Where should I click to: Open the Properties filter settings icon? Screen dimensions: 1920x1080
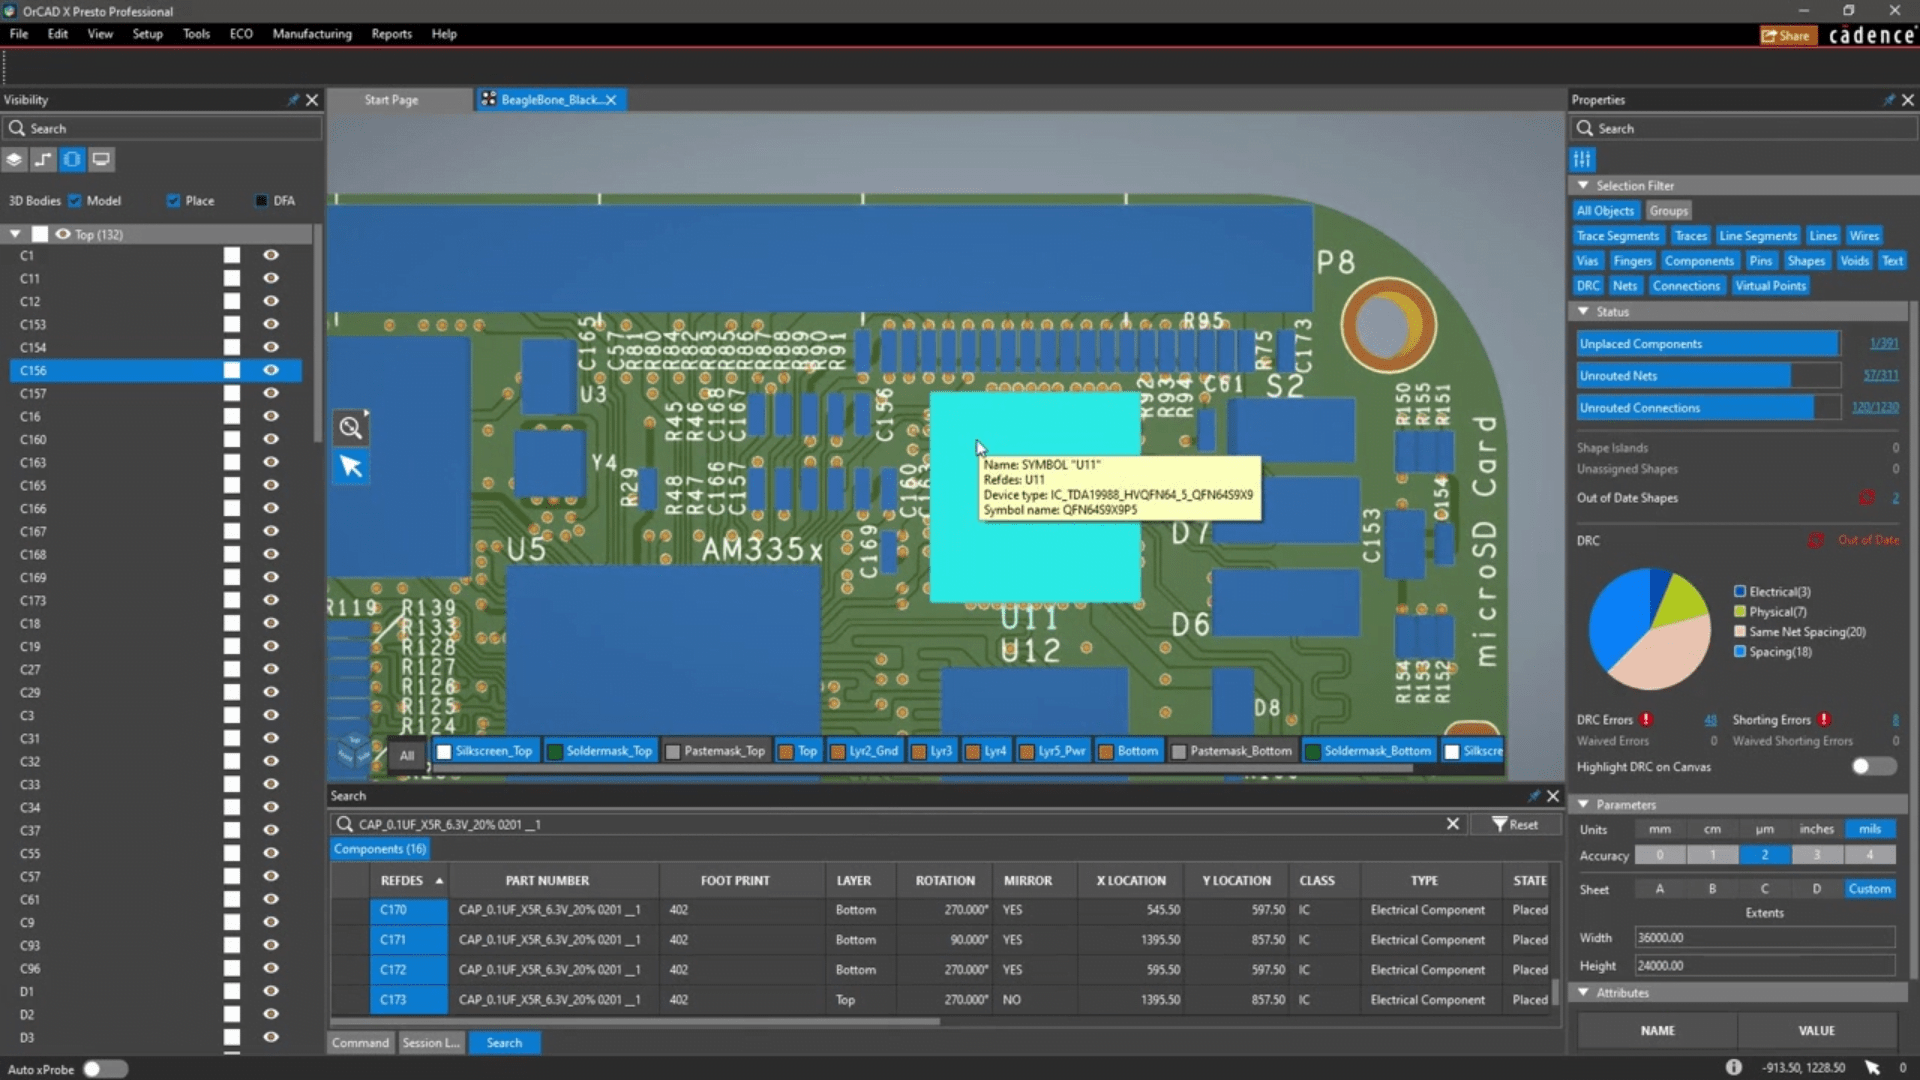[x=1582, y=159]
